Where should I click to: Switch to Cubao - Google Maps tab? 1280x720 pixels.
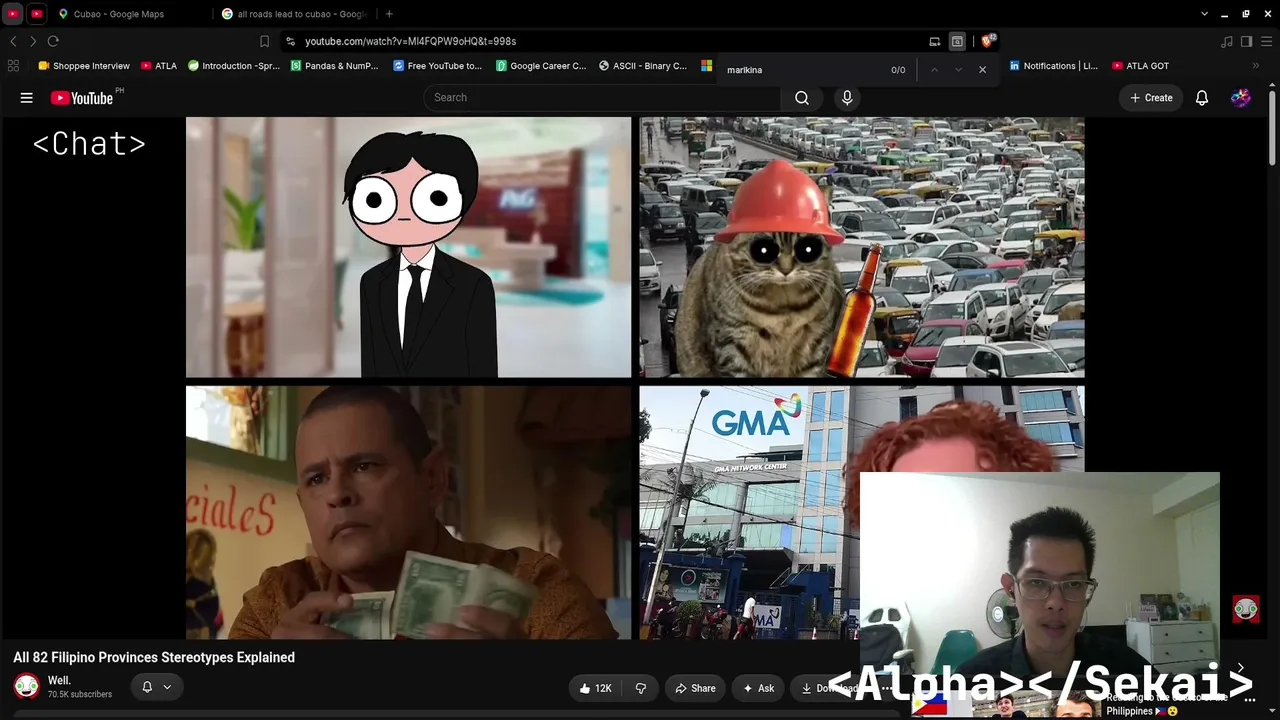tap(129, 14)
